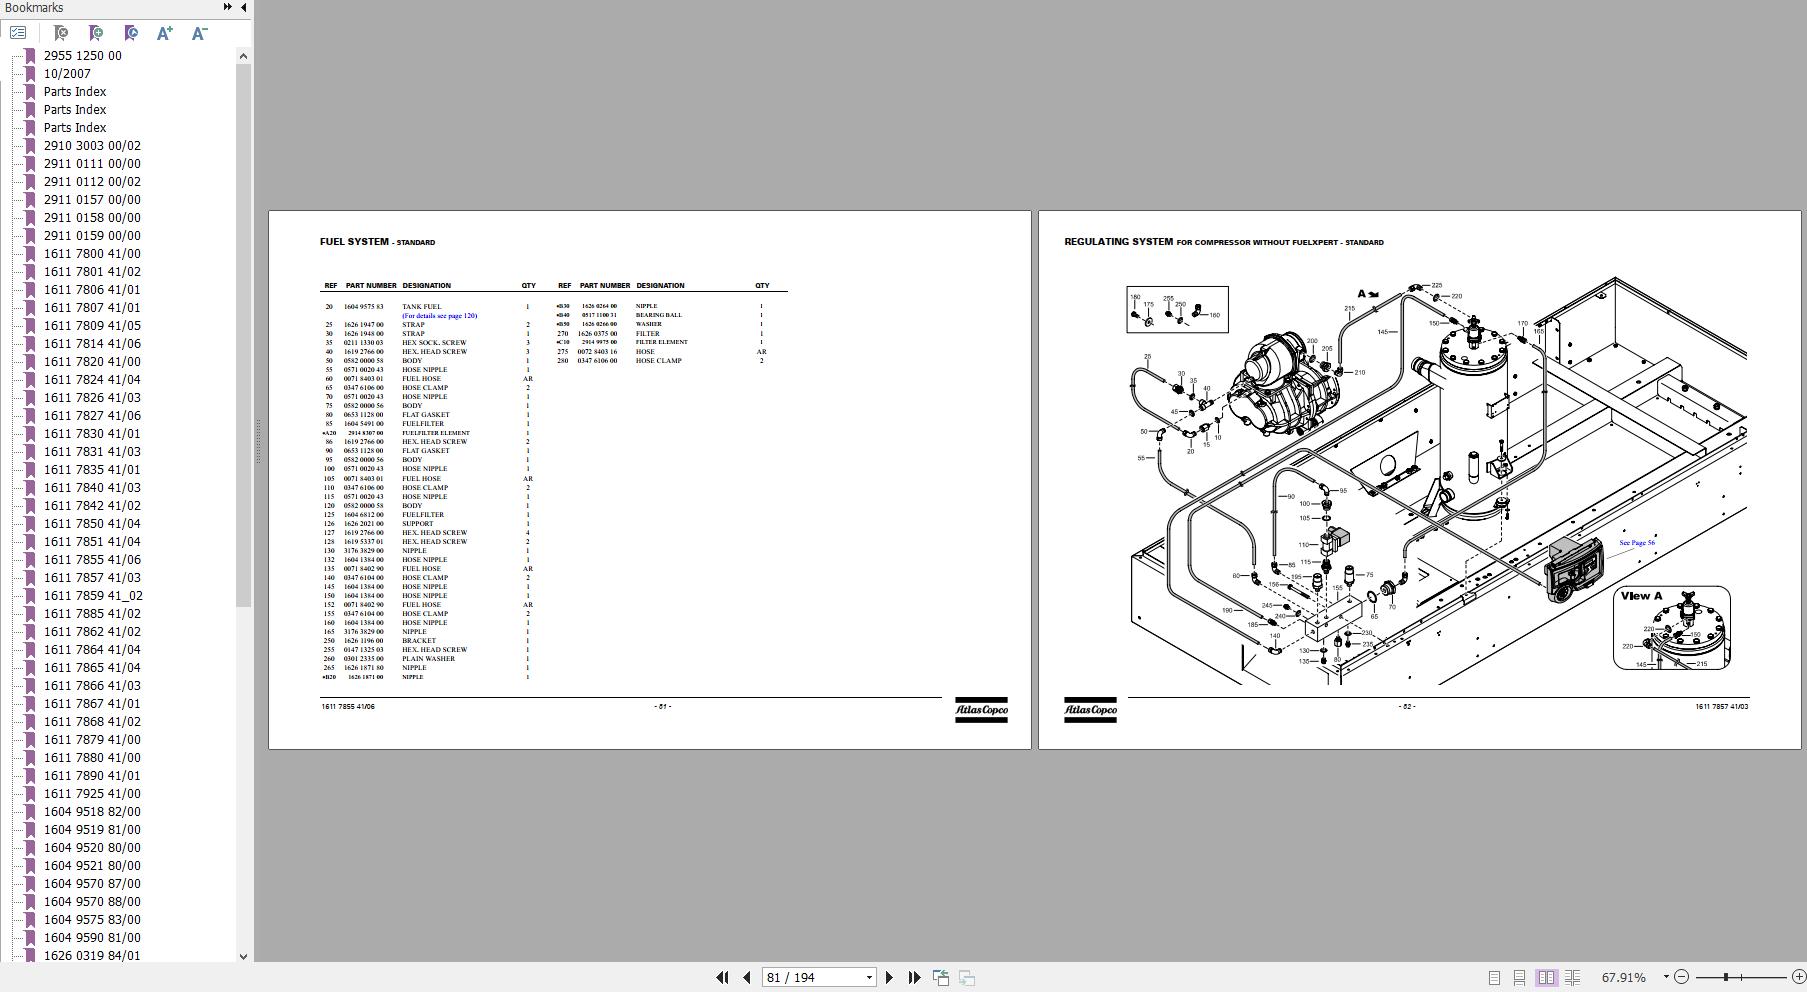Open bookmark 1604 9590 81/00
Viewport: 1807px width, 992px height.
click(x=92, y=938)
